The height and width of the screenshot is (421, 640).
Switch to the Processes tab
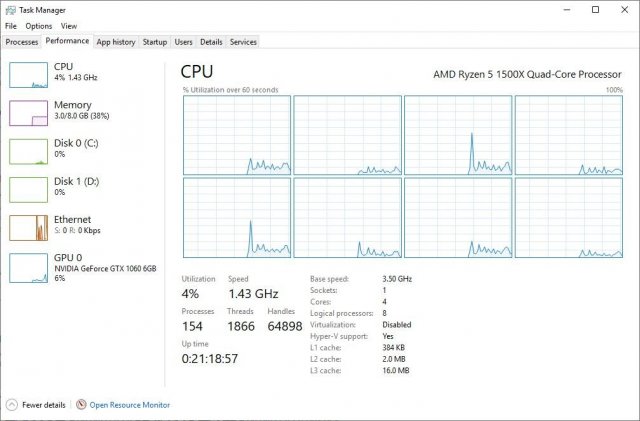[22, 42]
